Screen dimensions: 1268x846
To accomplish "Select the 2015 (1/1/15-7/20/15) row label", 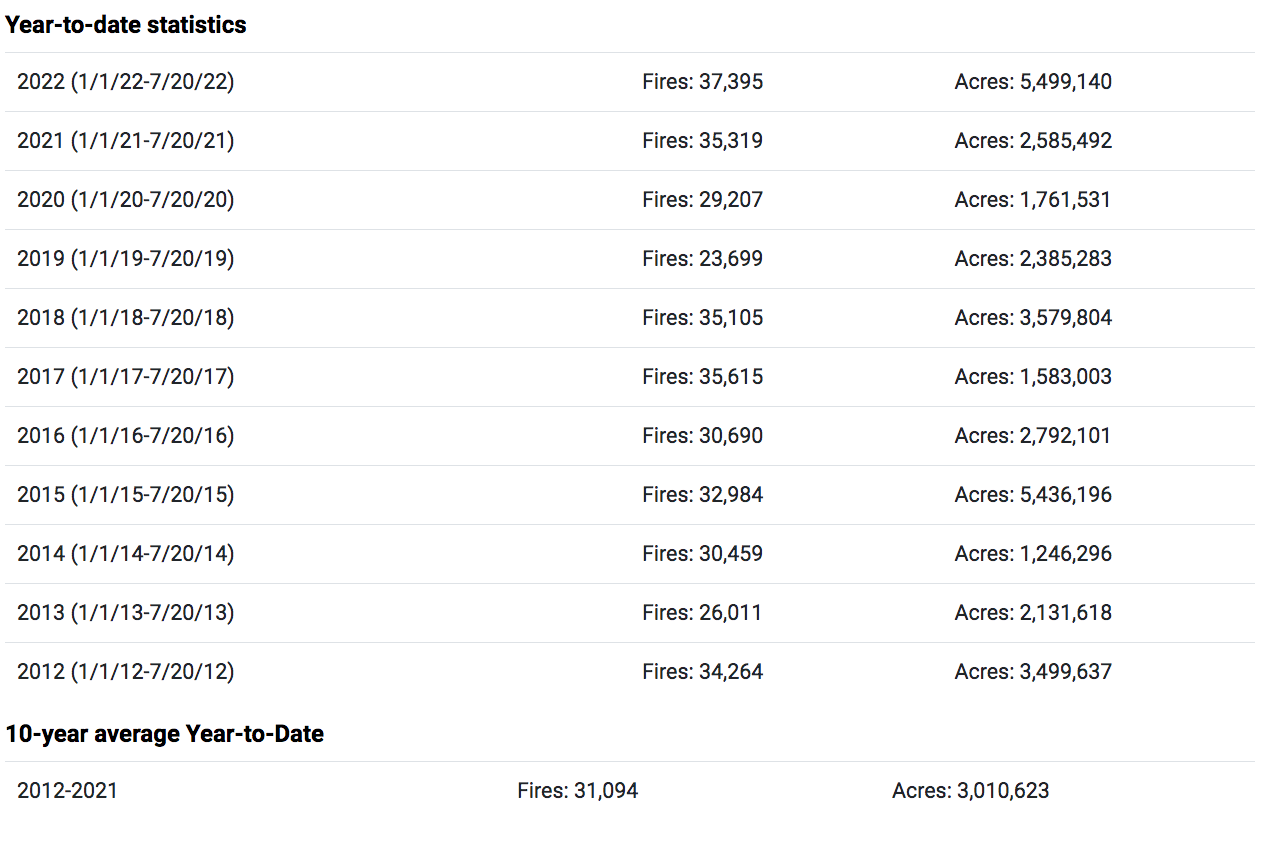I will (x=126, y=495).
